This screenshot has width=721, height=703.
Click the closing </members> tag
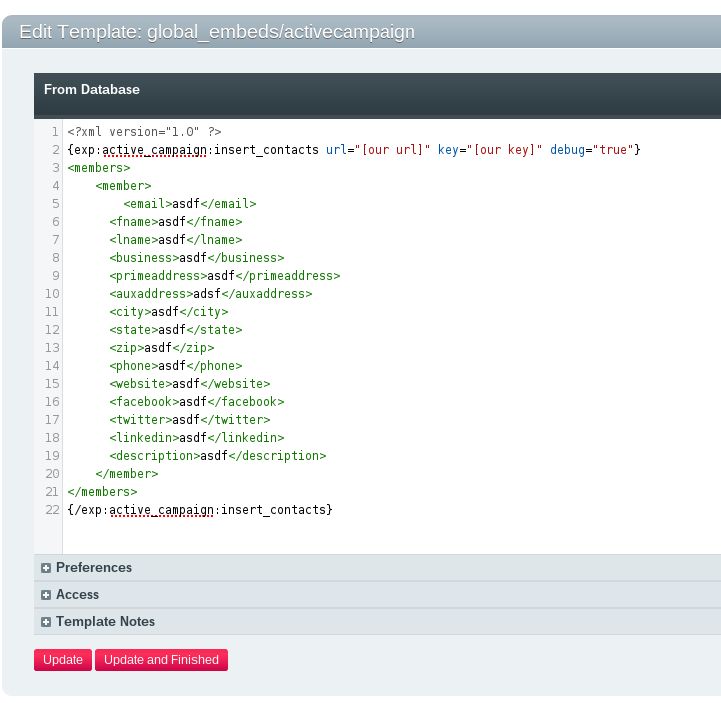click(x=103, y=492)
